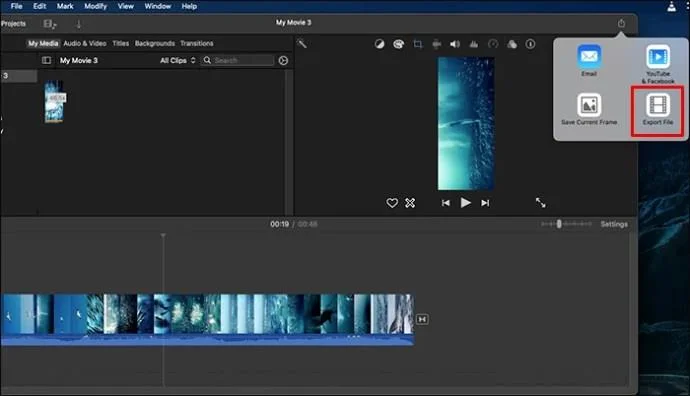Click the Share icon at top right

point(621,23)
